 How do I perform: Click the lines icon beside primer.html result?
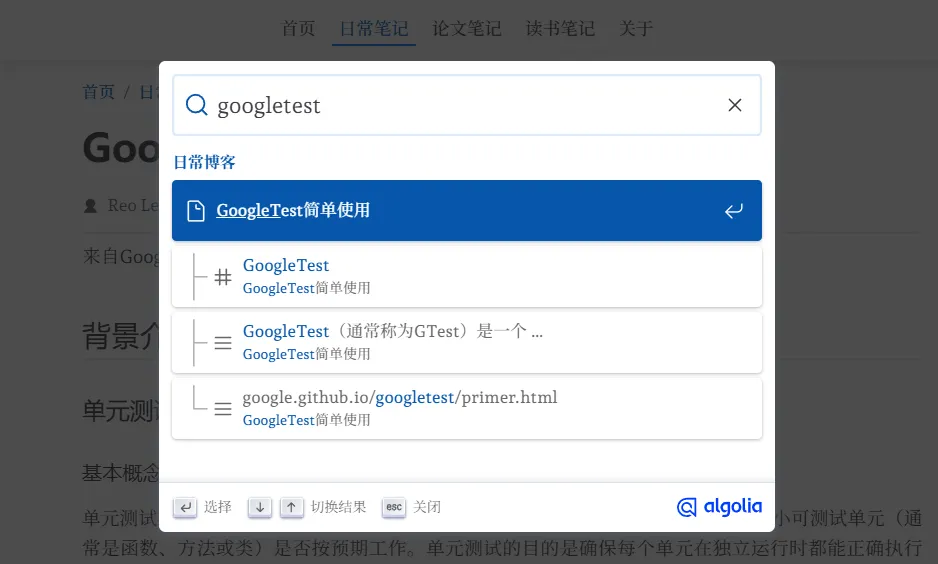223,409
